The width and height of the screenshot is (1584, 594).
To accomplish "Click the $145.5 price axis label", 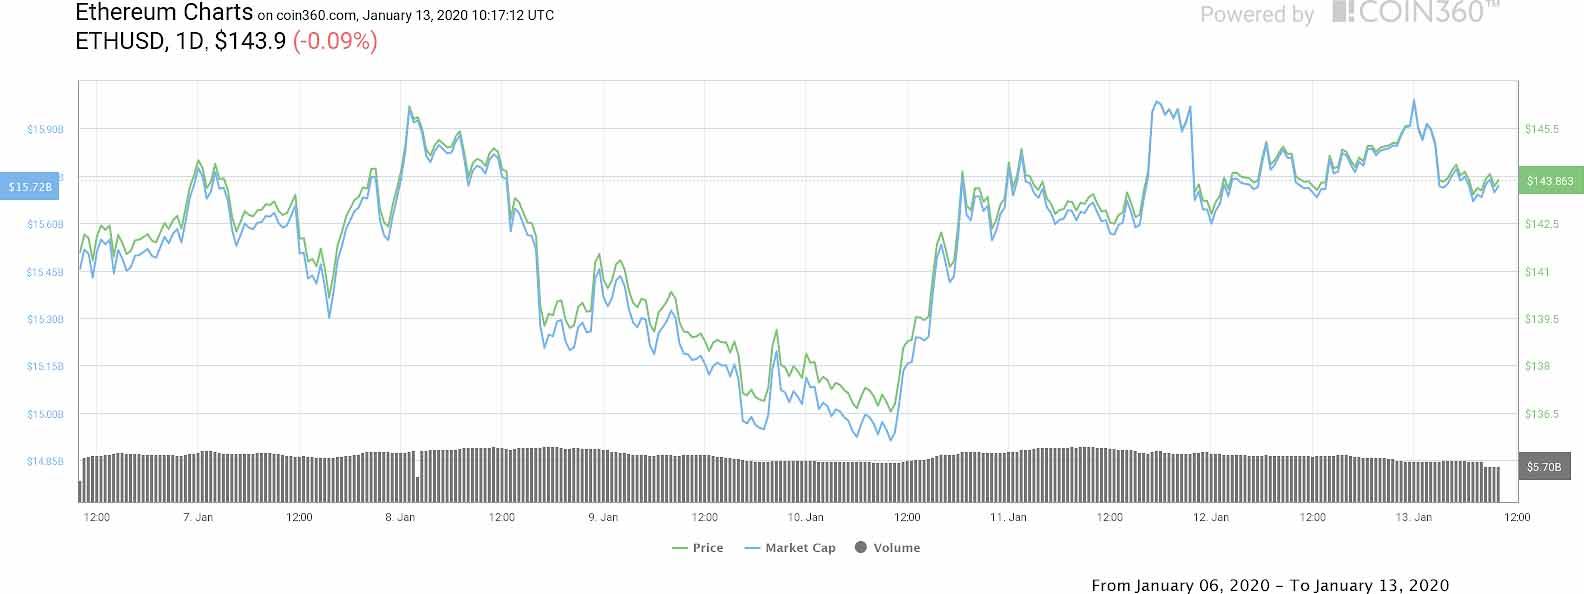I will (1543, 129).
